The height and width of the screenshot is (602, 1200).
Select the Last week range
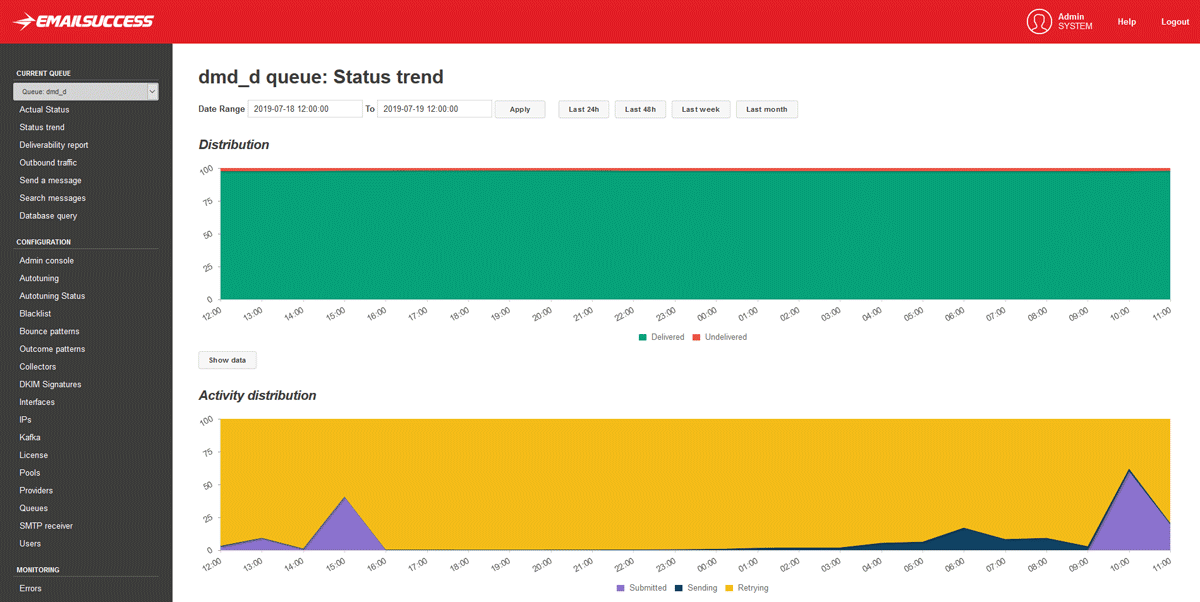click(x=701, y=109)
